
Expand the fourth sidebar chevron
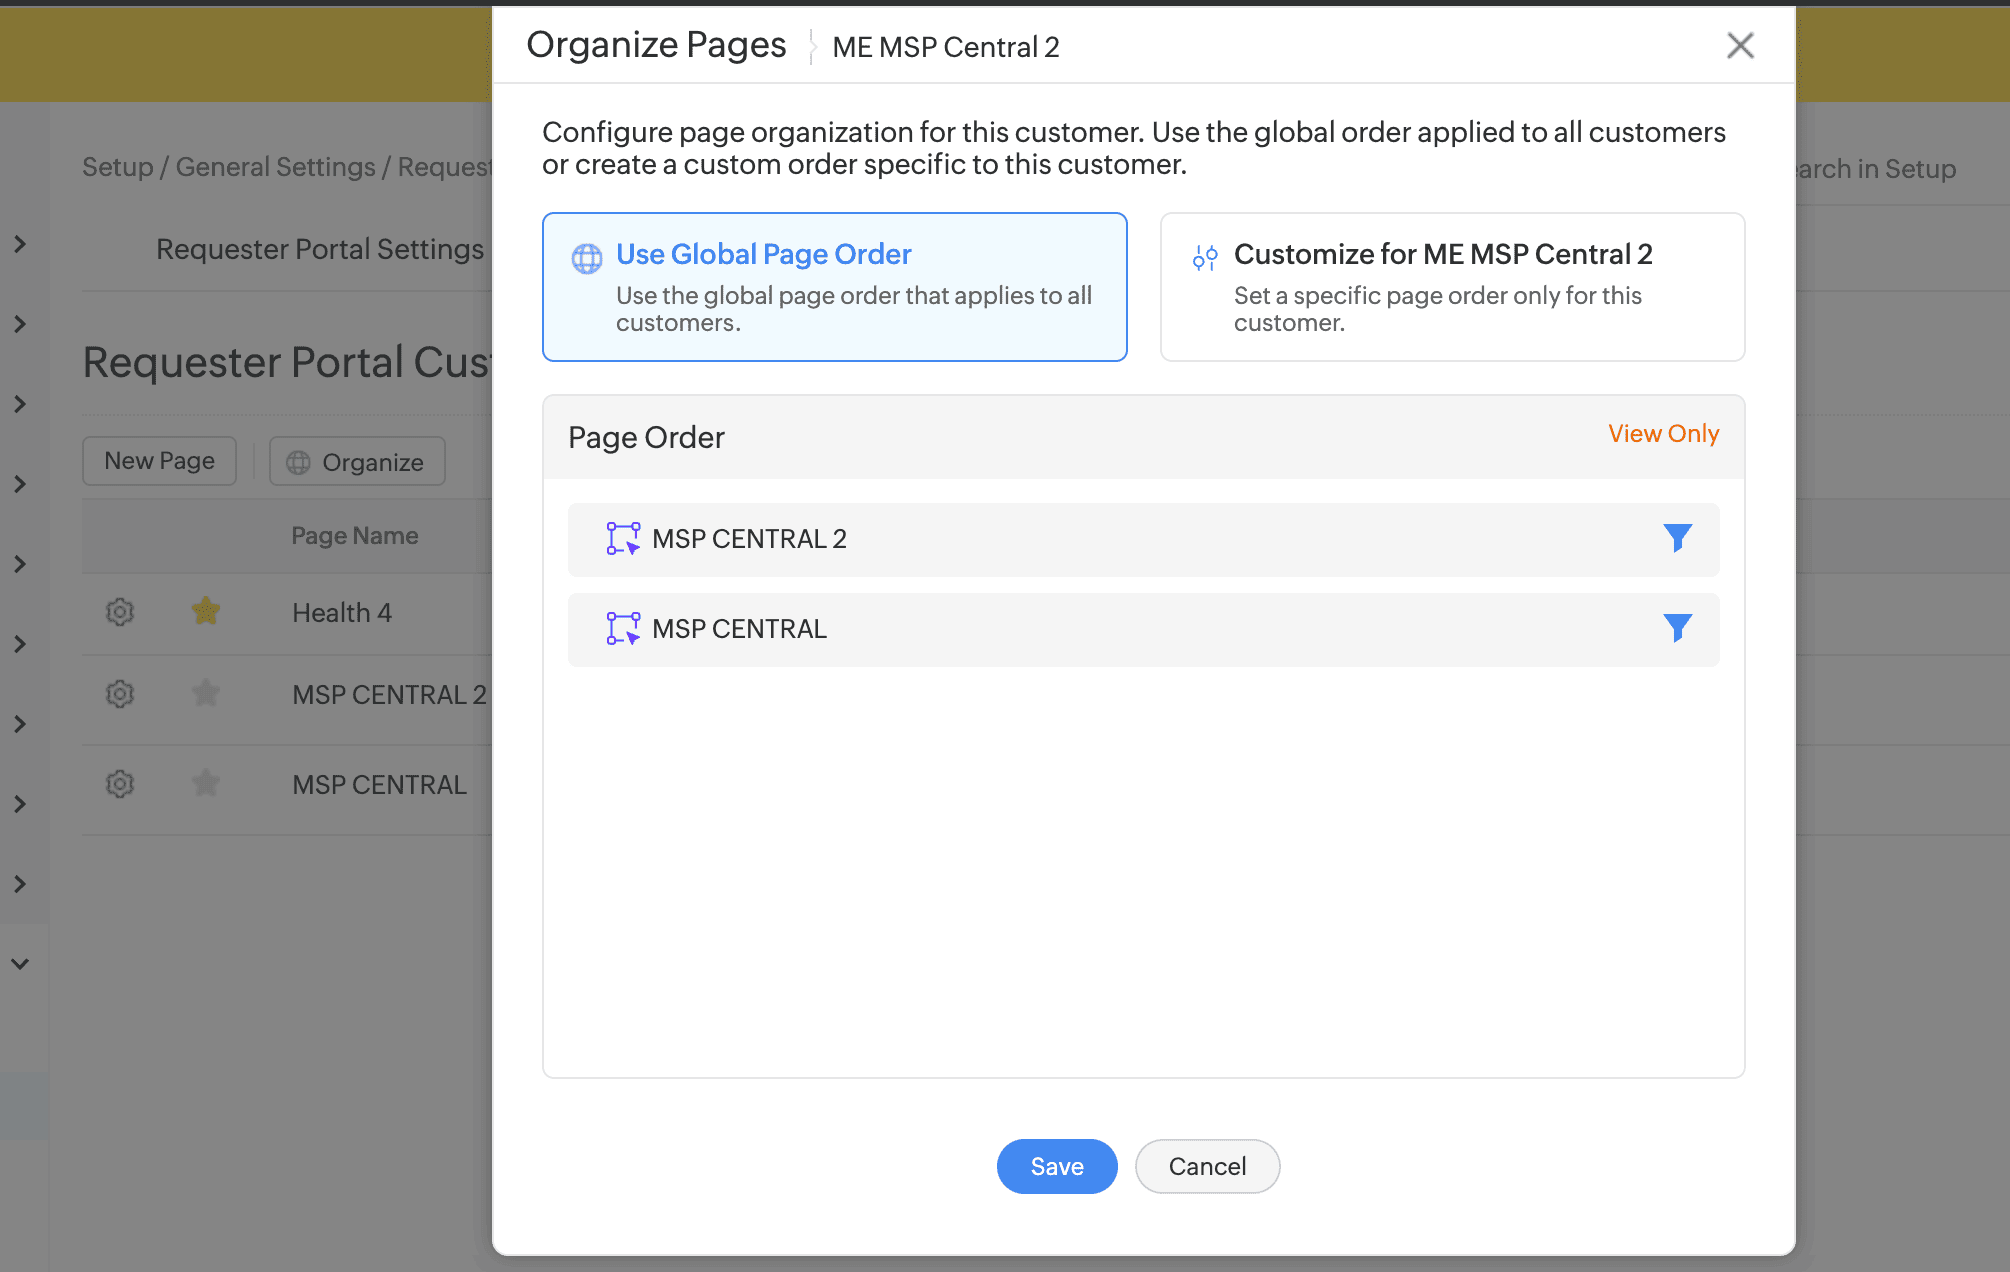20,484
